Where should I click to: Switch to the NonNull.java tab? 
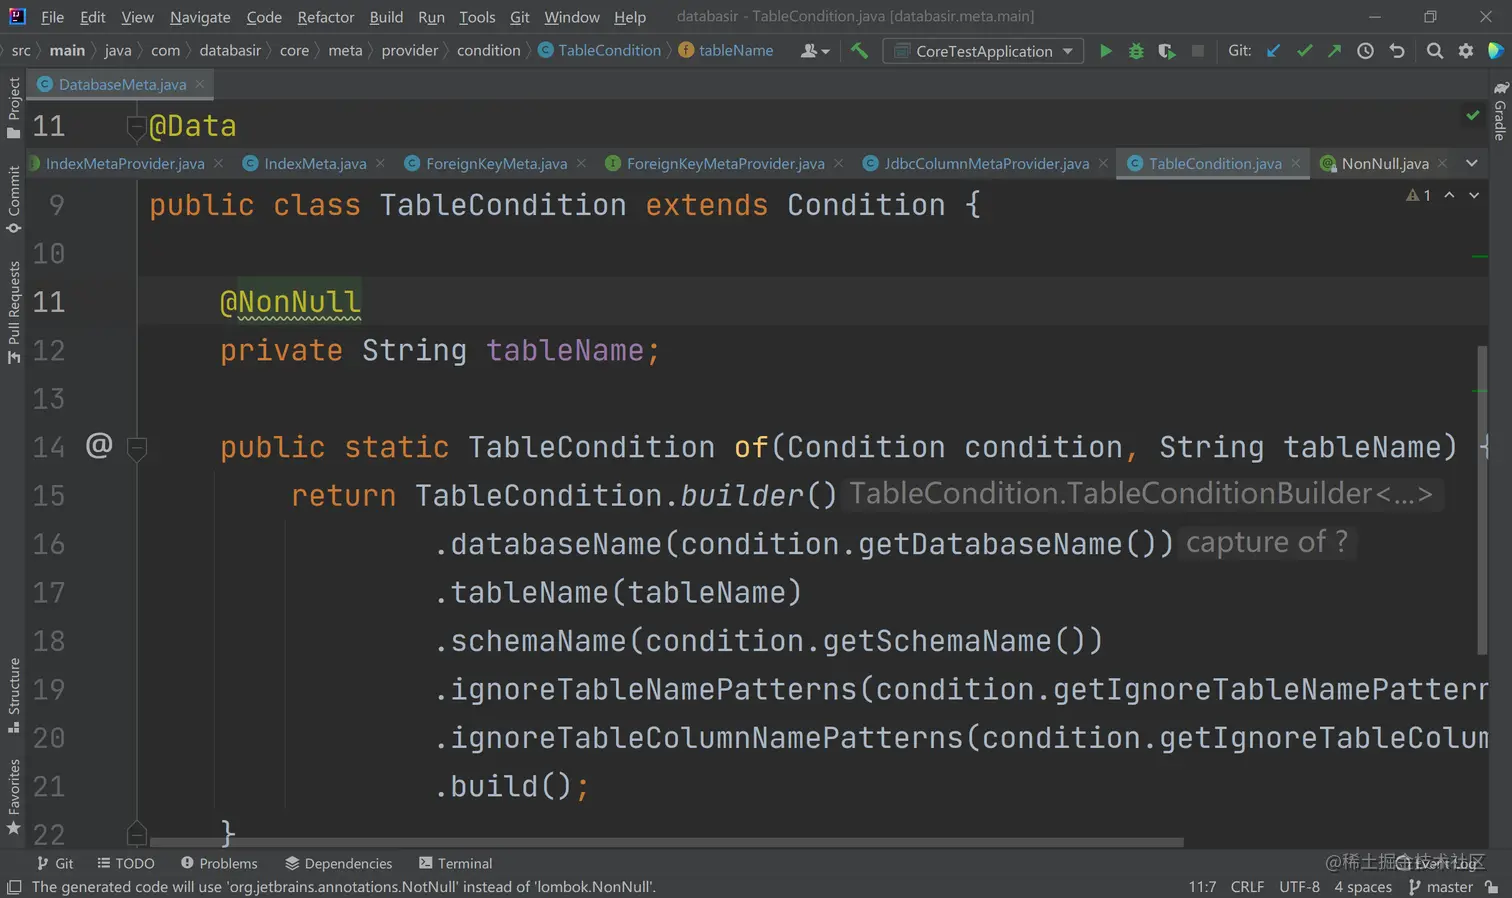1385,163
